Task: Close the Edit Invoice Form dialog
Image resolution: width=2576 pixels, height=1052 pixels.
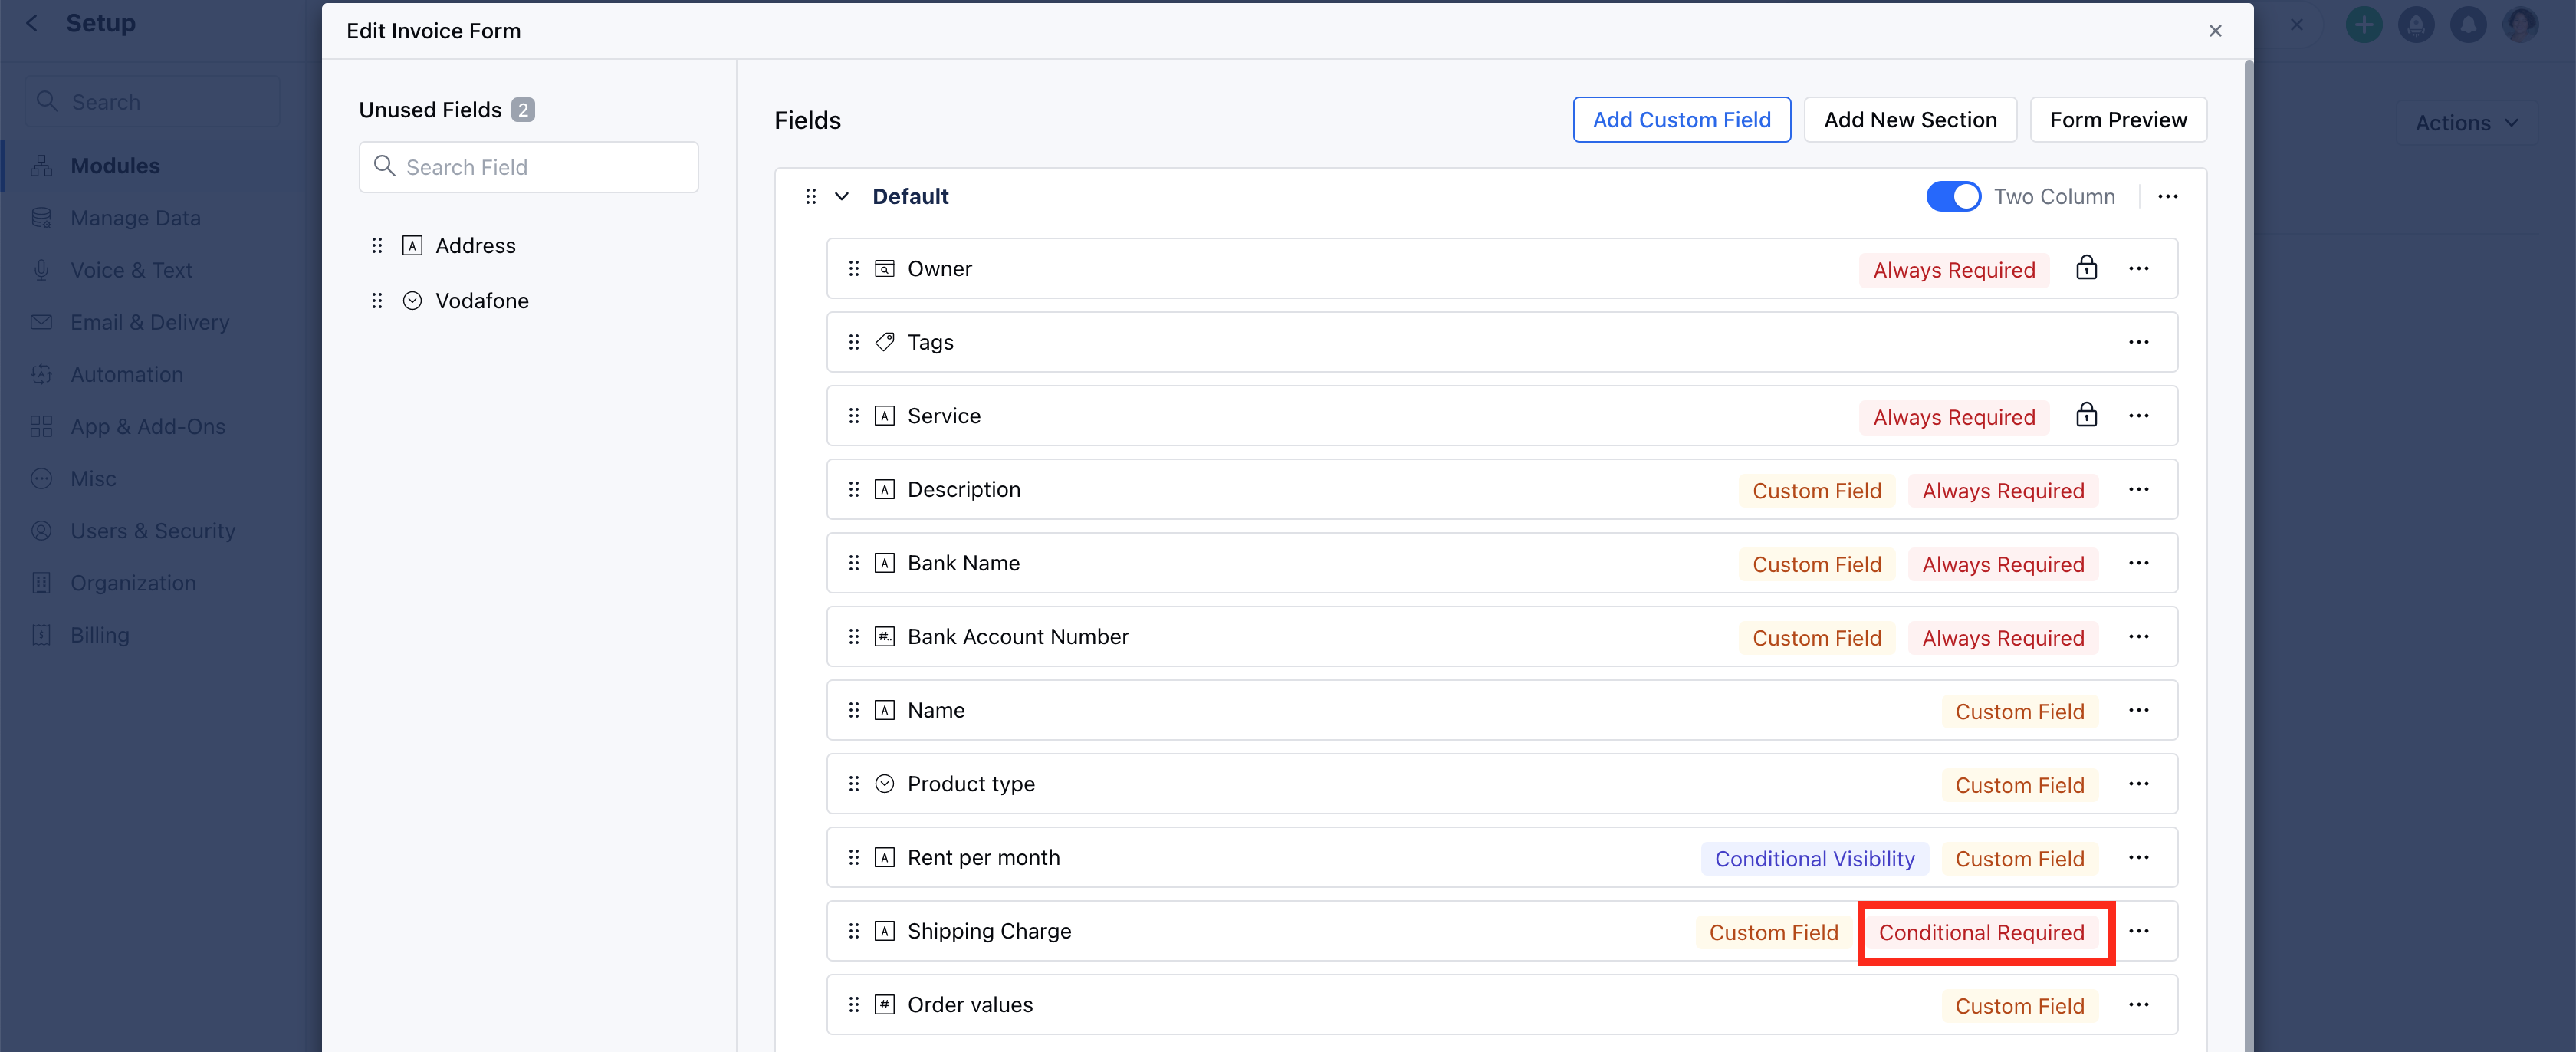Action: (2215, 31)
